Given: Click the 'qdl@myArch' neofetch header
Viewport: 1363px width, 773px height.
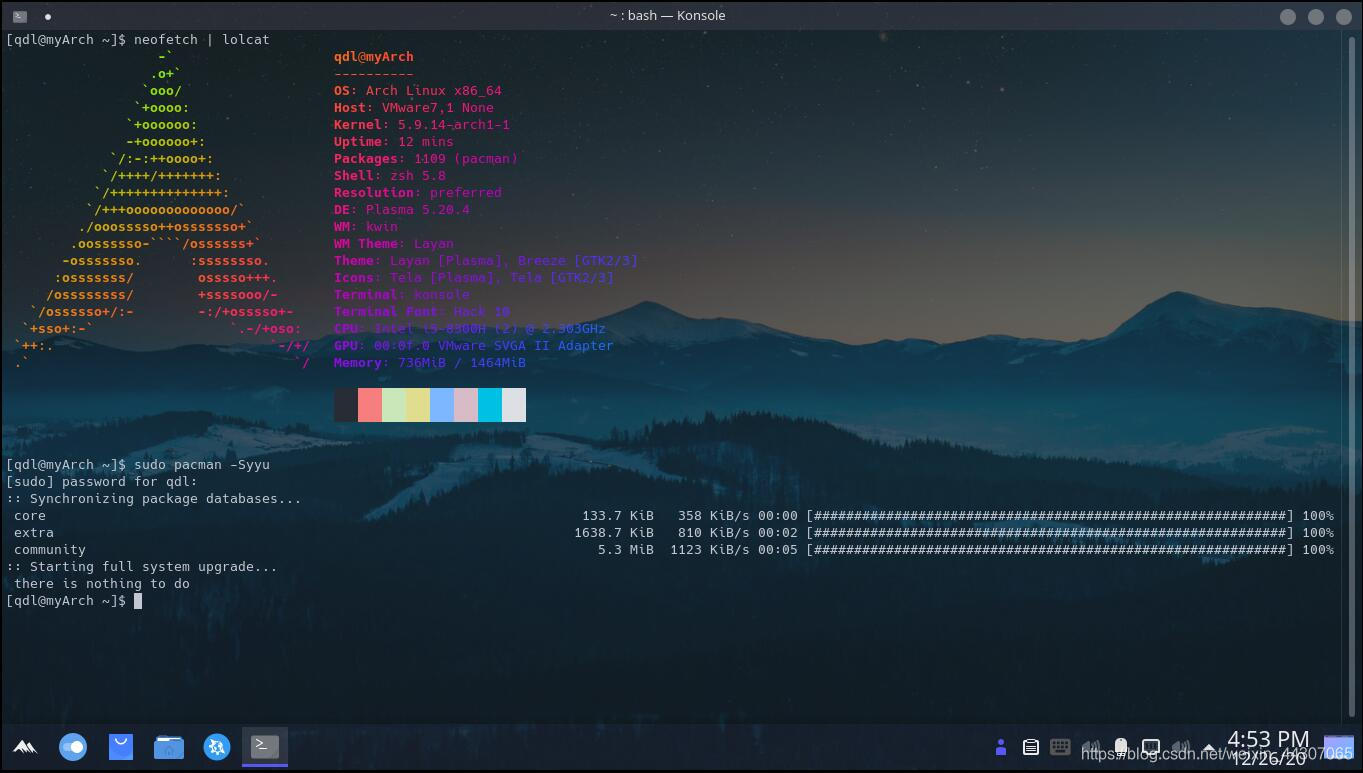Looking at the screenshot, I should [374, 56].
